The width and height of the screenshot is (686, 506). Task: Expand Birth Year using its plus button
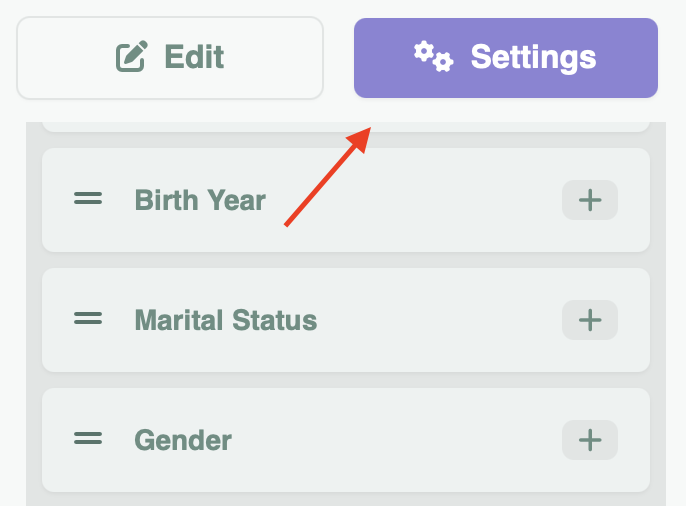(x=590, y=200)
